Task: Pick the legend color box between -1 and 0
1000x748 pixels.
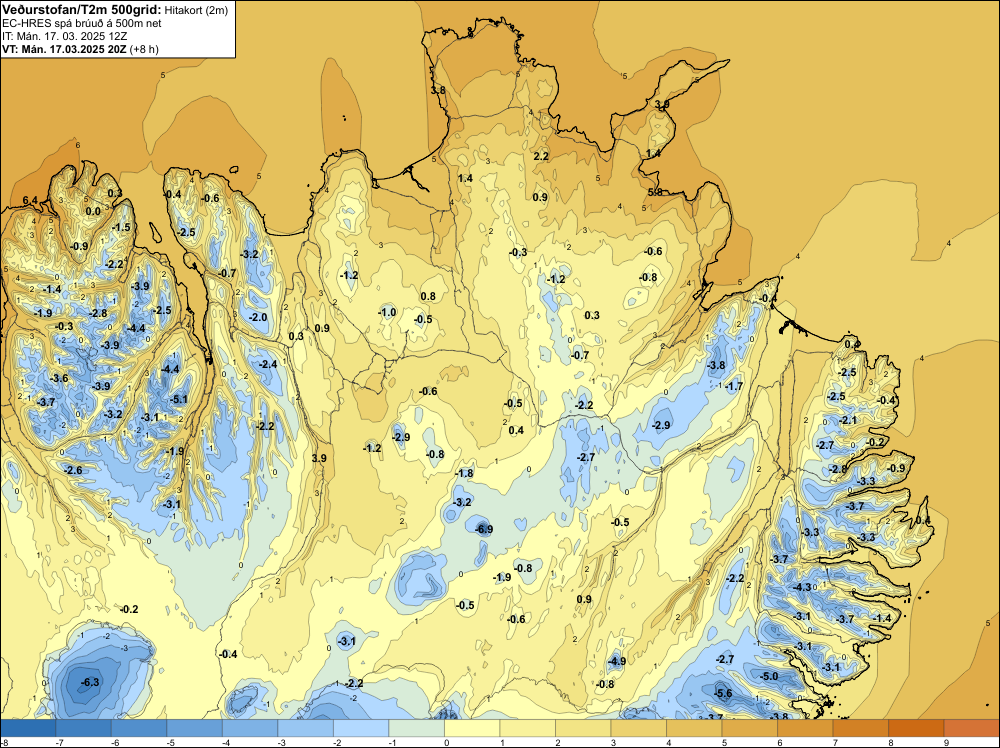Action: 416,728
